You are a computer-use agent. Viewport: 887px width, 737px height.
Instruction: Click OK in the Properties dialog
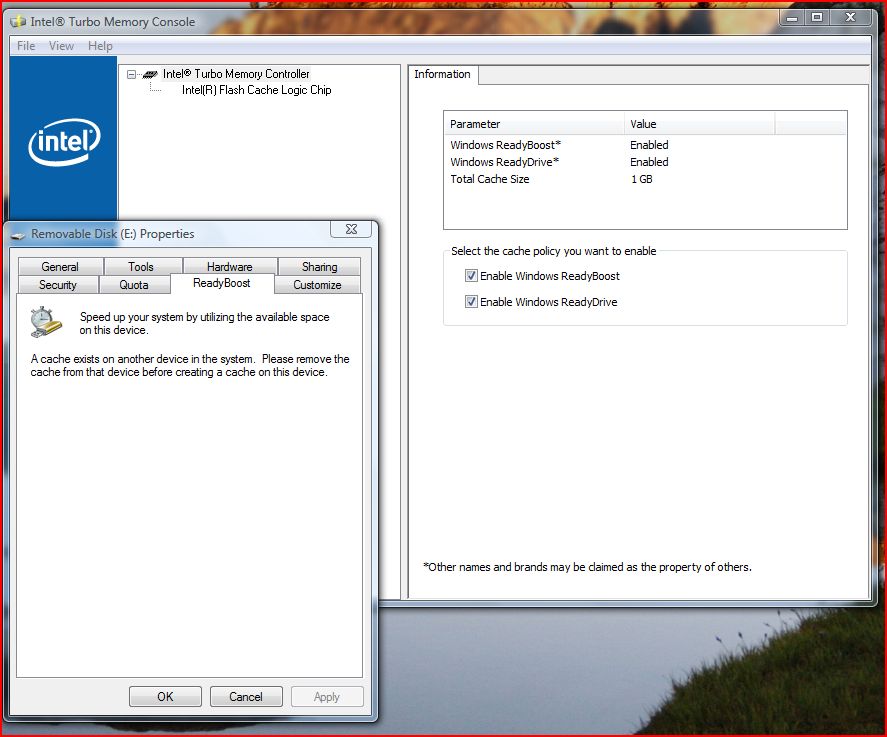[165, 697]
